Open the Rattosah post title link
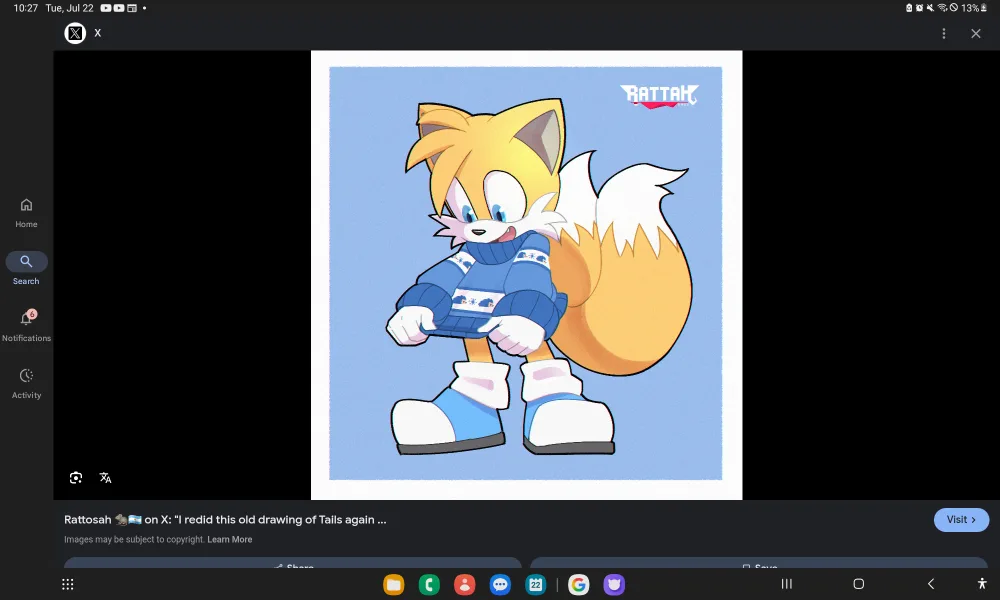1000x600 pixels. (x=225, y=520)
